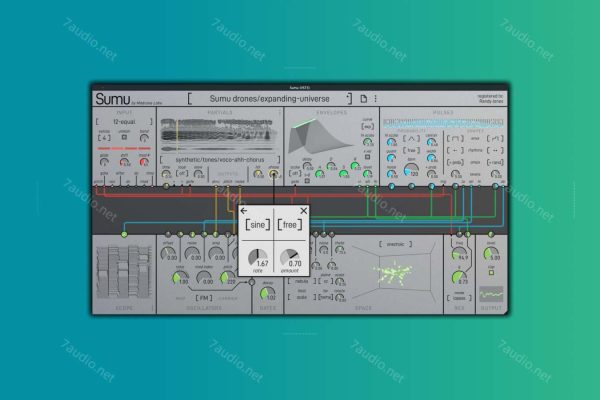The height and width of the screenshot is (400, 600).
Task: Open the three-dot options menu in header
Action: coord(375,99)
